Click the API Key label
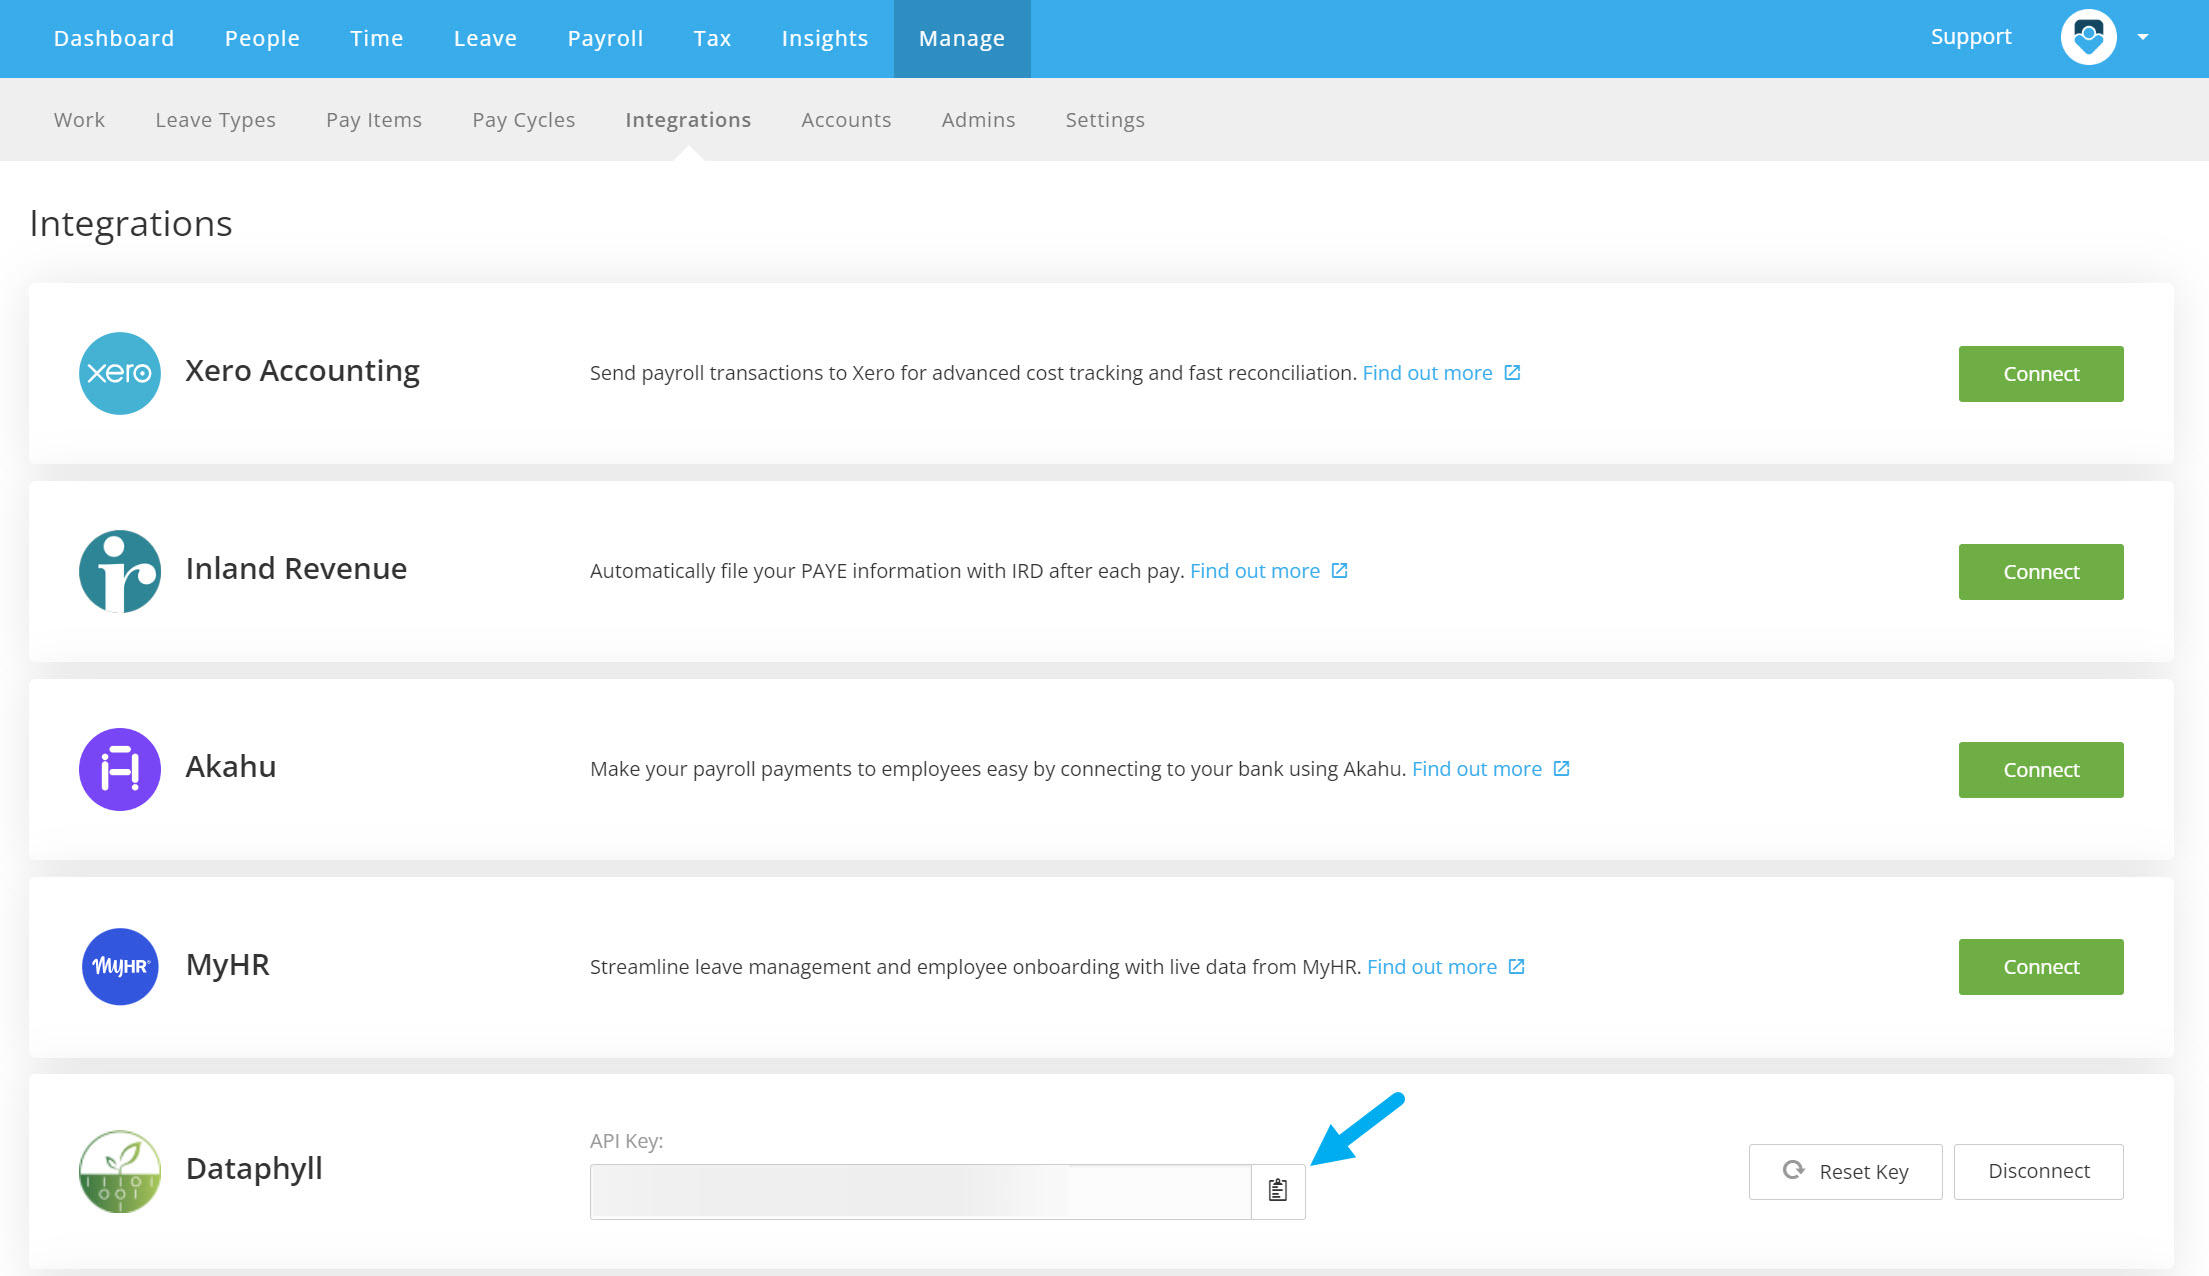Screen dimensions: 2209x1276 (x=626, y=1141)
